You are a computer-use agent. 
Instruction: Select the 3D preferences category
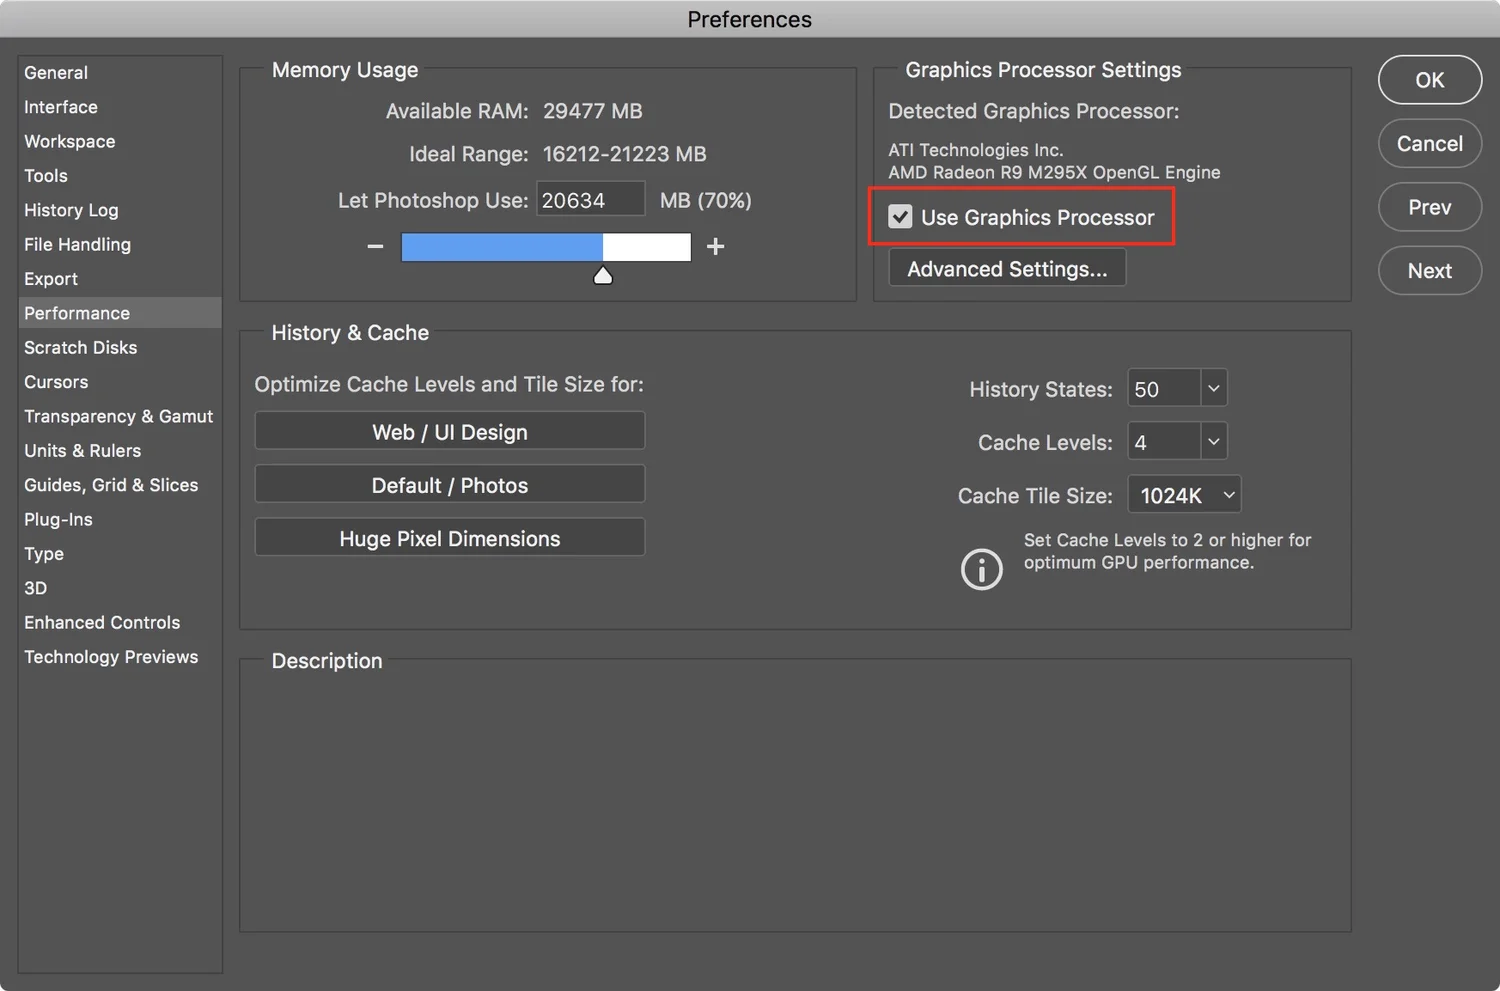pyautogui.click(x=35, y=588)
